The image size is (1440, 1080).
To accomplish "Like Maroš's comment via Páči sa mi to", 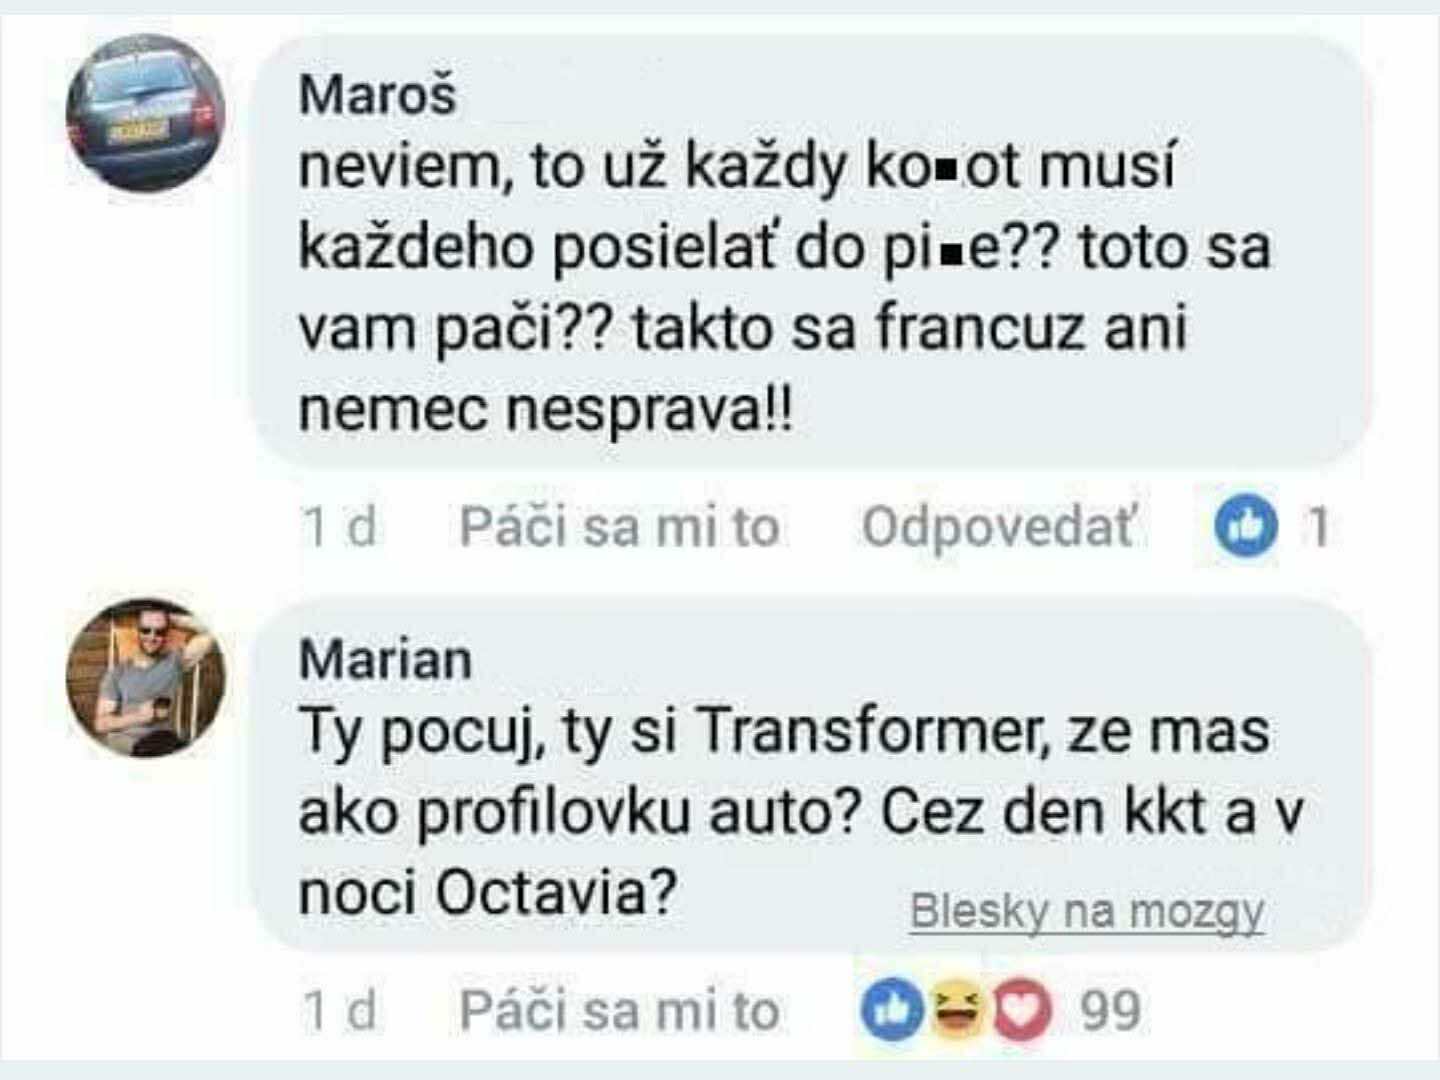I will (x=619, y=527).
